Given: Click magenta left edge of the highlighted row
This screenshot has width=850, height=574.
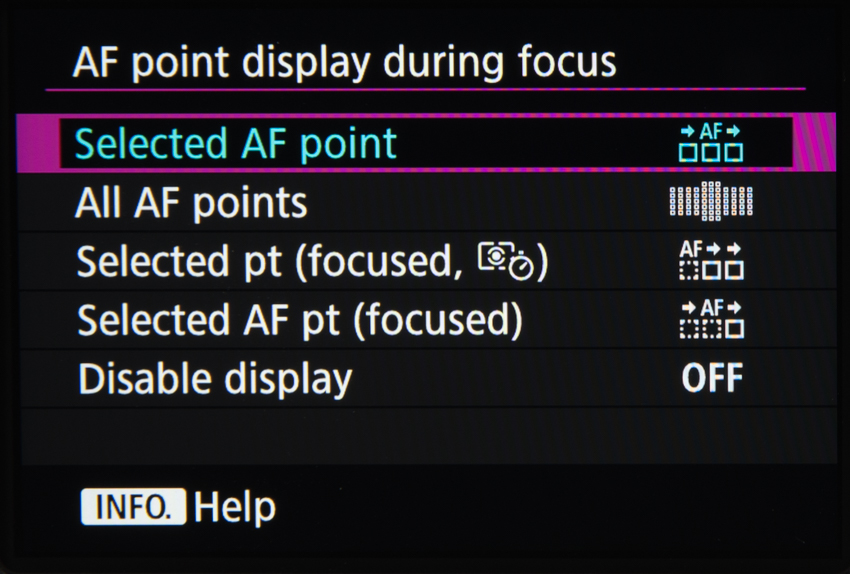Looking at the screenshot, I should [x=38, y=143].
